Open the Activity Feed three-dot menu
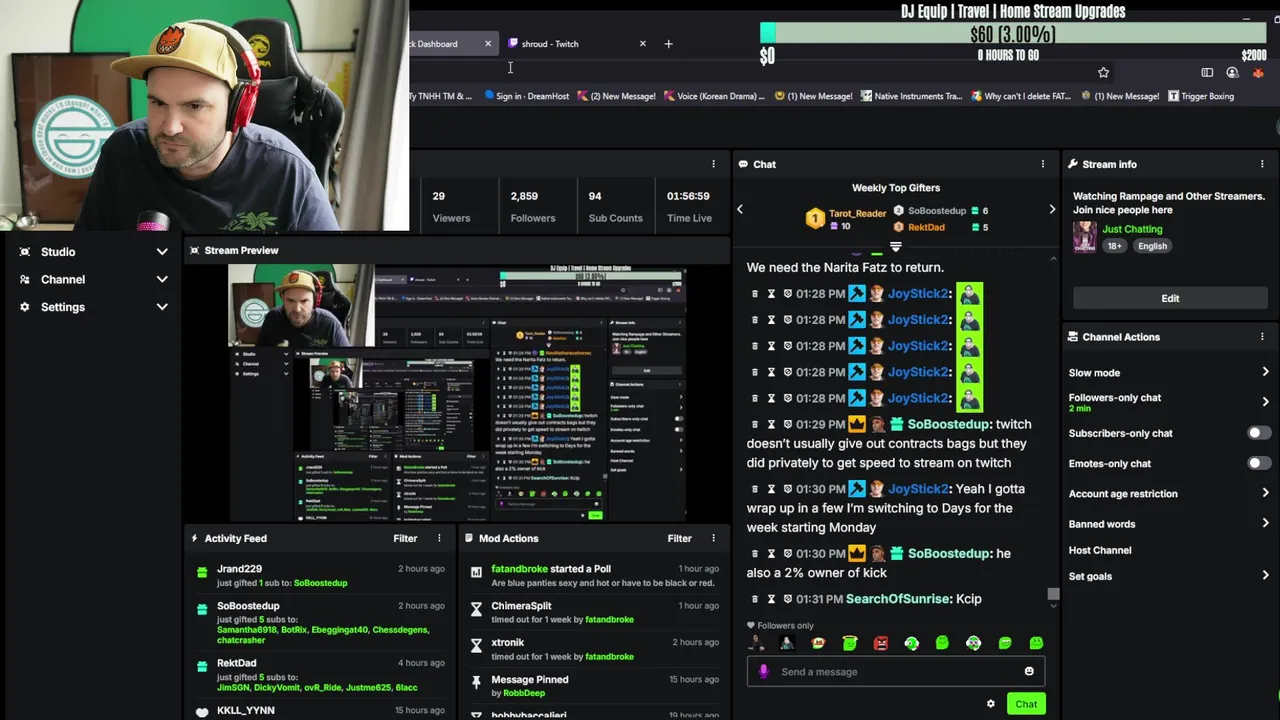This screenshot has height=720, width=1280. pos(439,538)
